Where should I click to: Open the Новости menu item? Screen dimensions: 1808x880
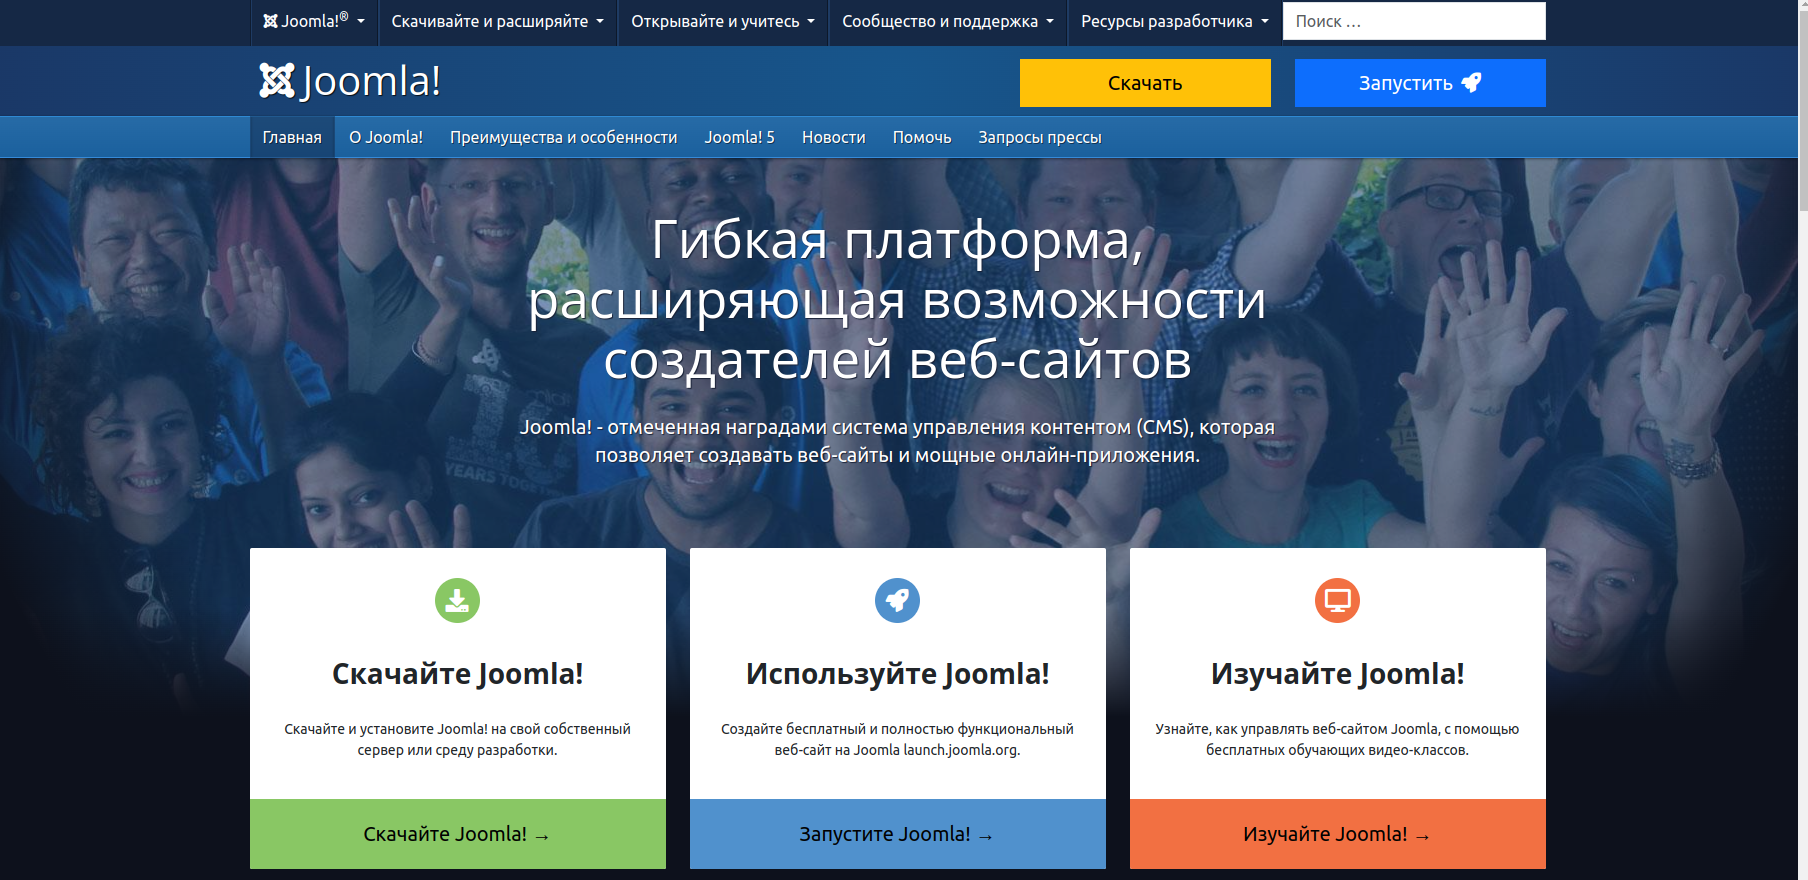pos(834,137)
